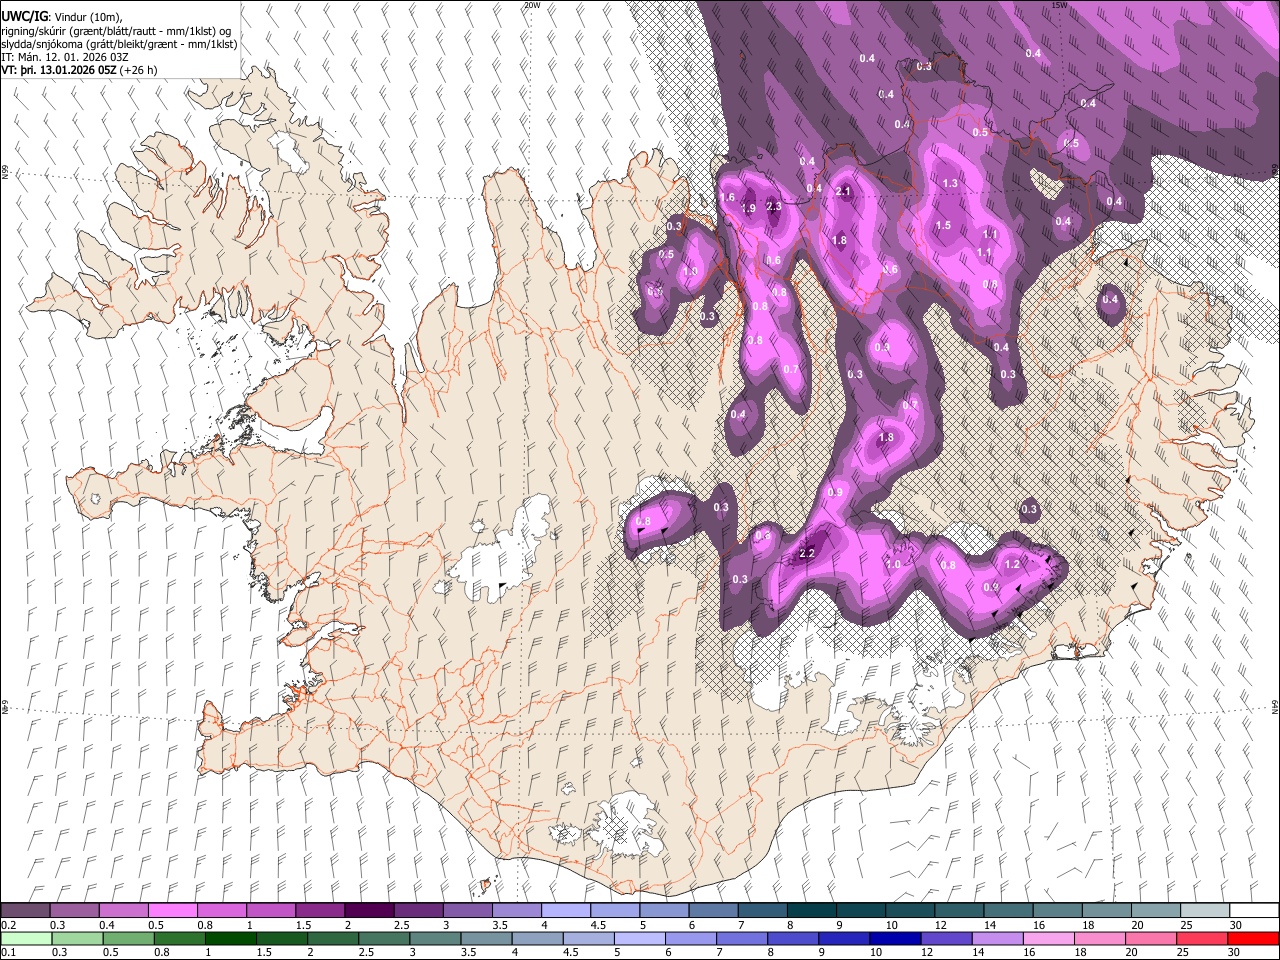Click the 2.3 precipitation value on the map

point(773,206)
